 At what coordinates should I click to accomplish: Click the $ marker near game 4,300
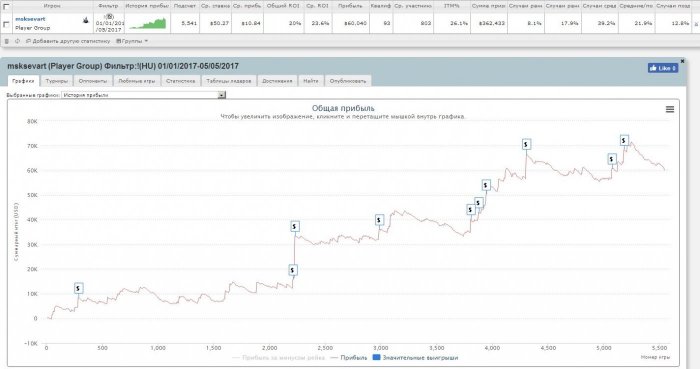(526, 144)
